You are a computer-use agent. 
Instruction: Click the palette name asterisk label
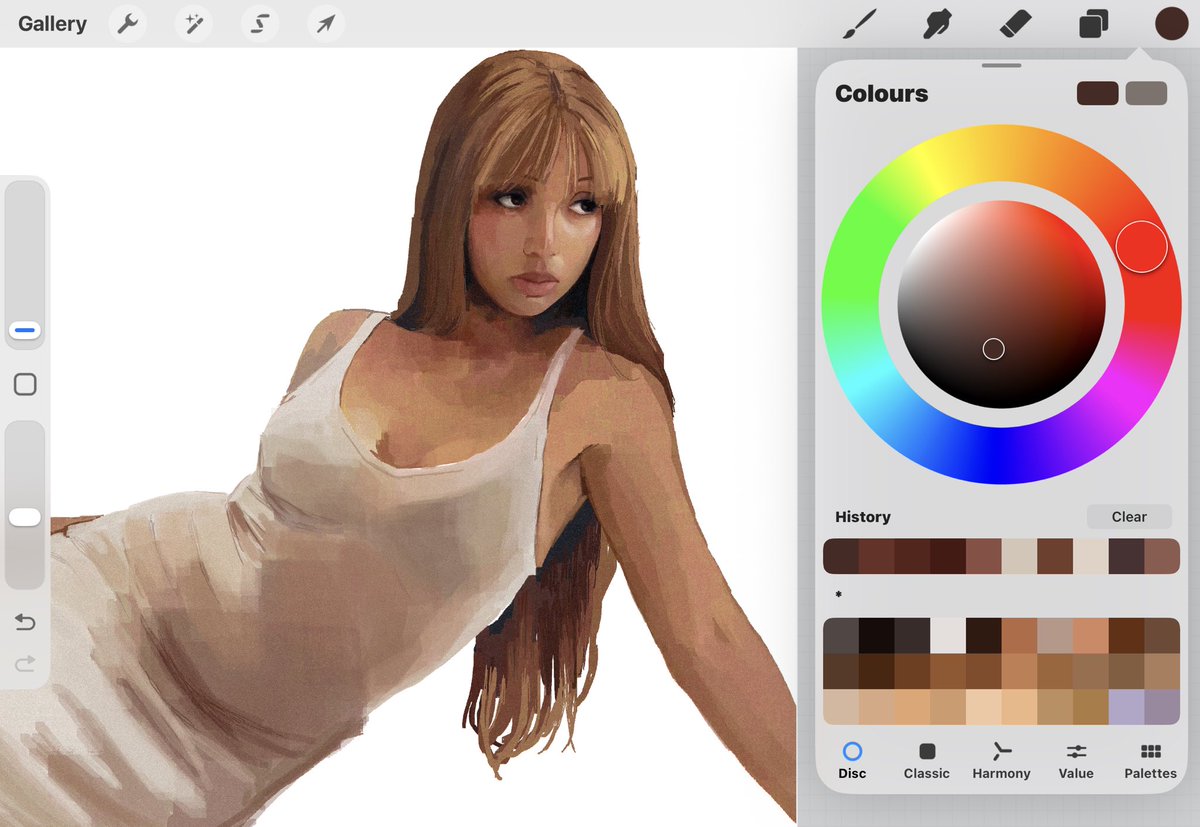(839, 595)
